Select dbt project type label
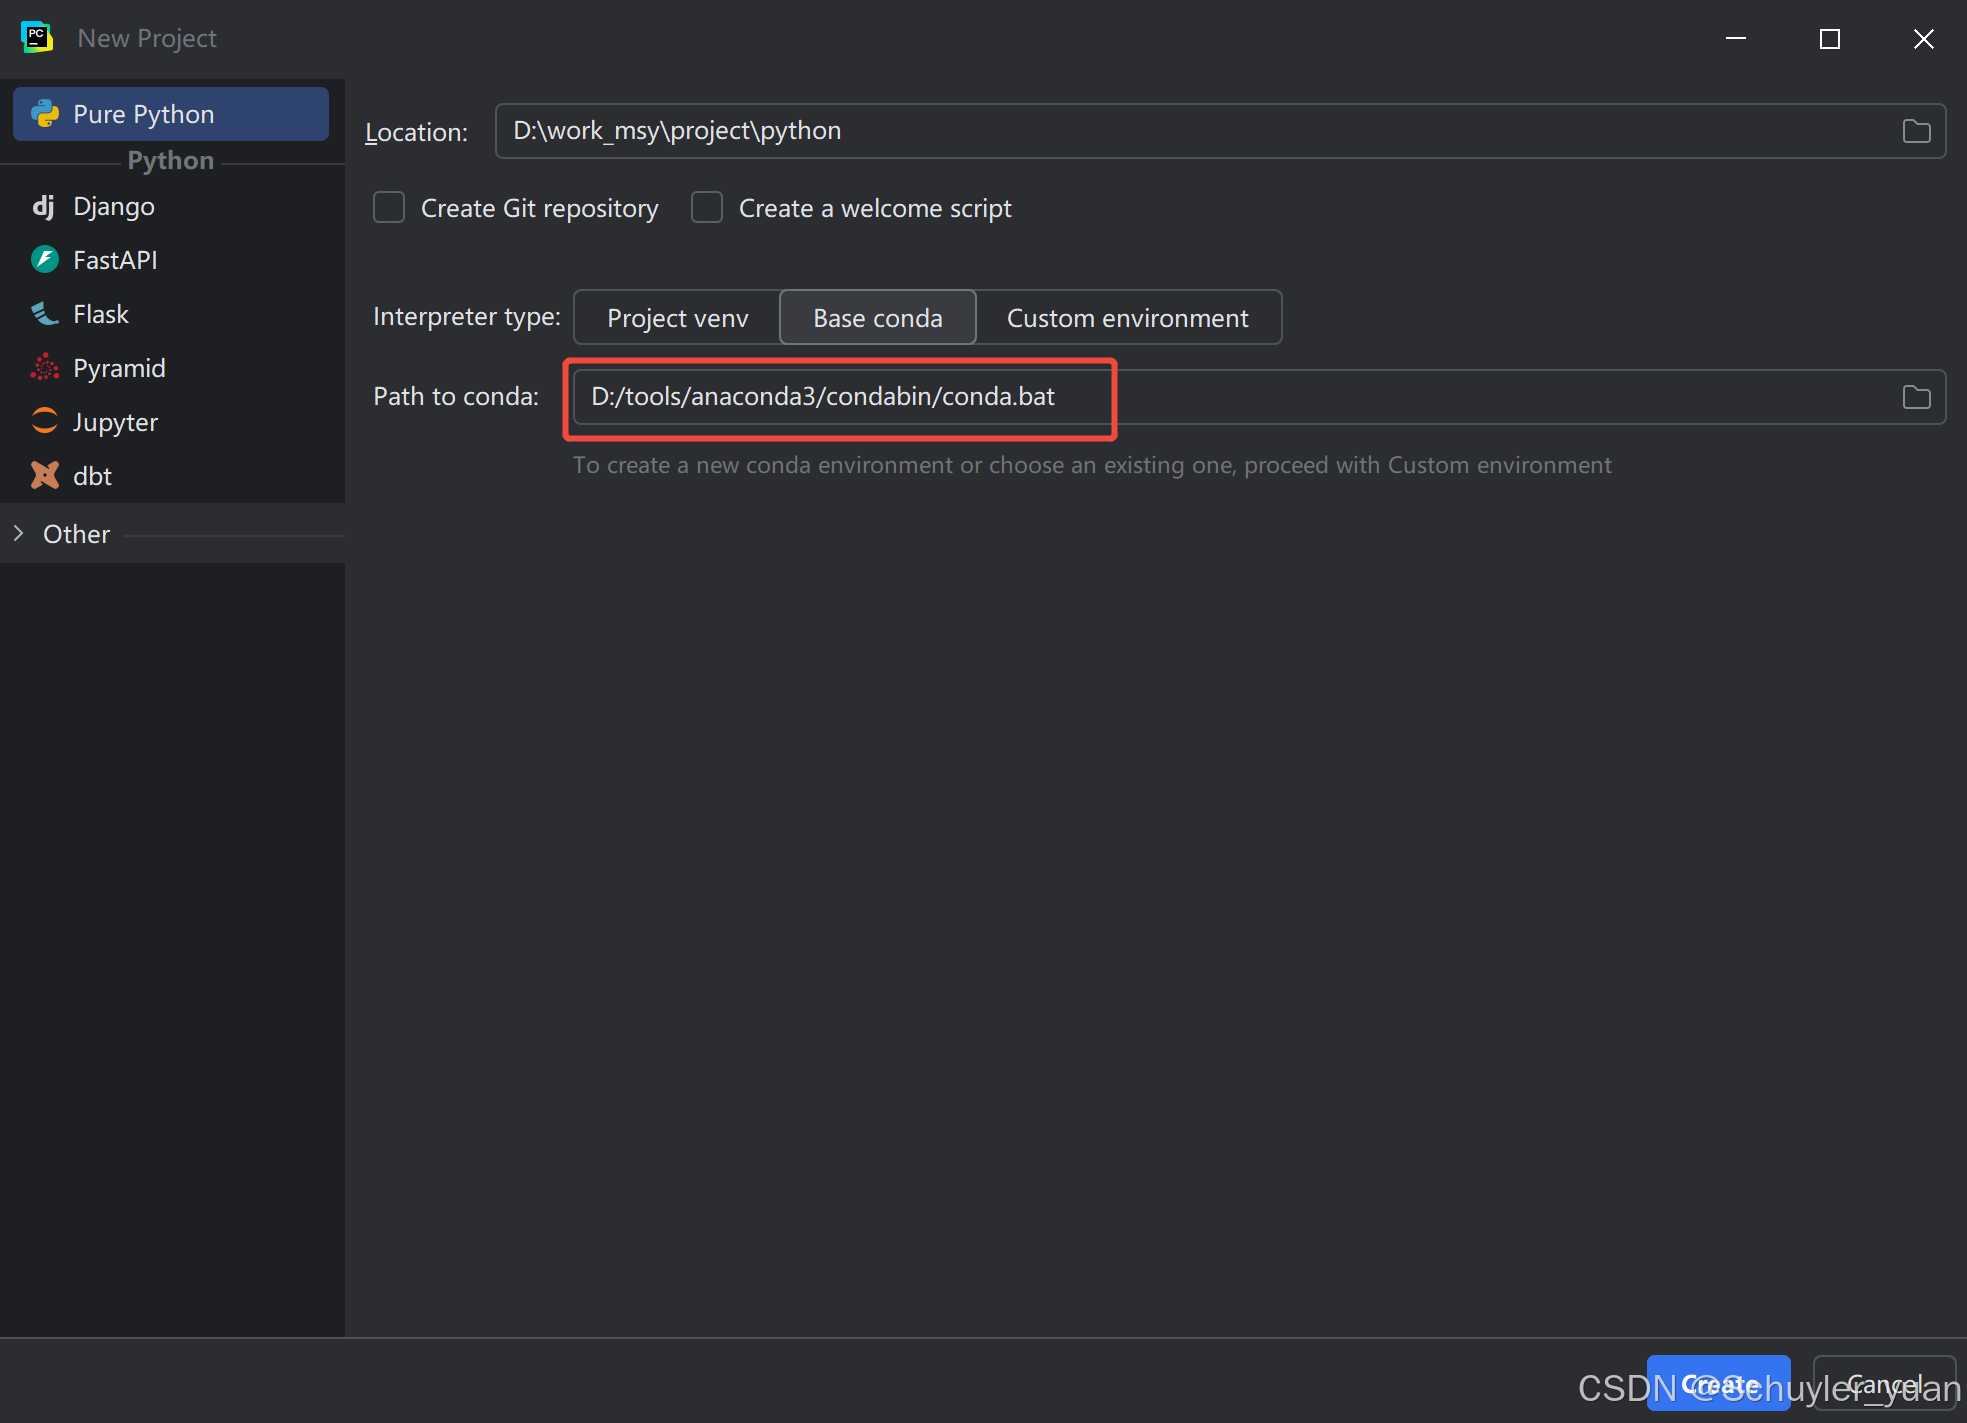Screen dimensions: 1967x1423 [92, 476]
